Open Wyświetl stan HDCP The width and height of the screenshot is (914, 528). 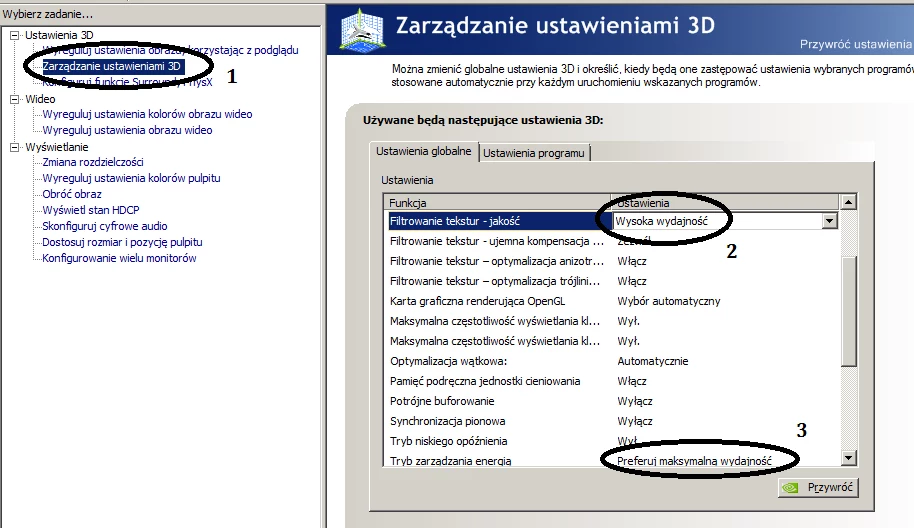pyautogui.click(x=91, y=210)
